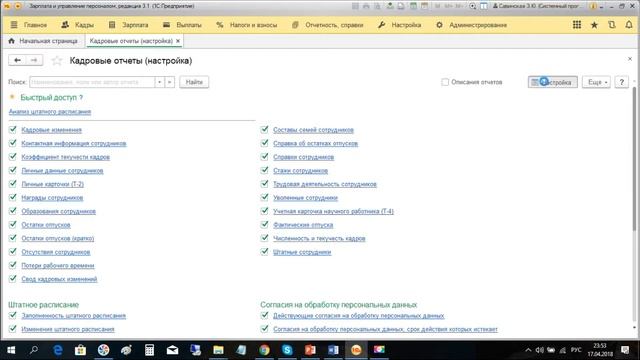Open Изменения штатного расписания link
This screenshot has width=640, height=360.
pyautogui.click(x=68, y=329)
